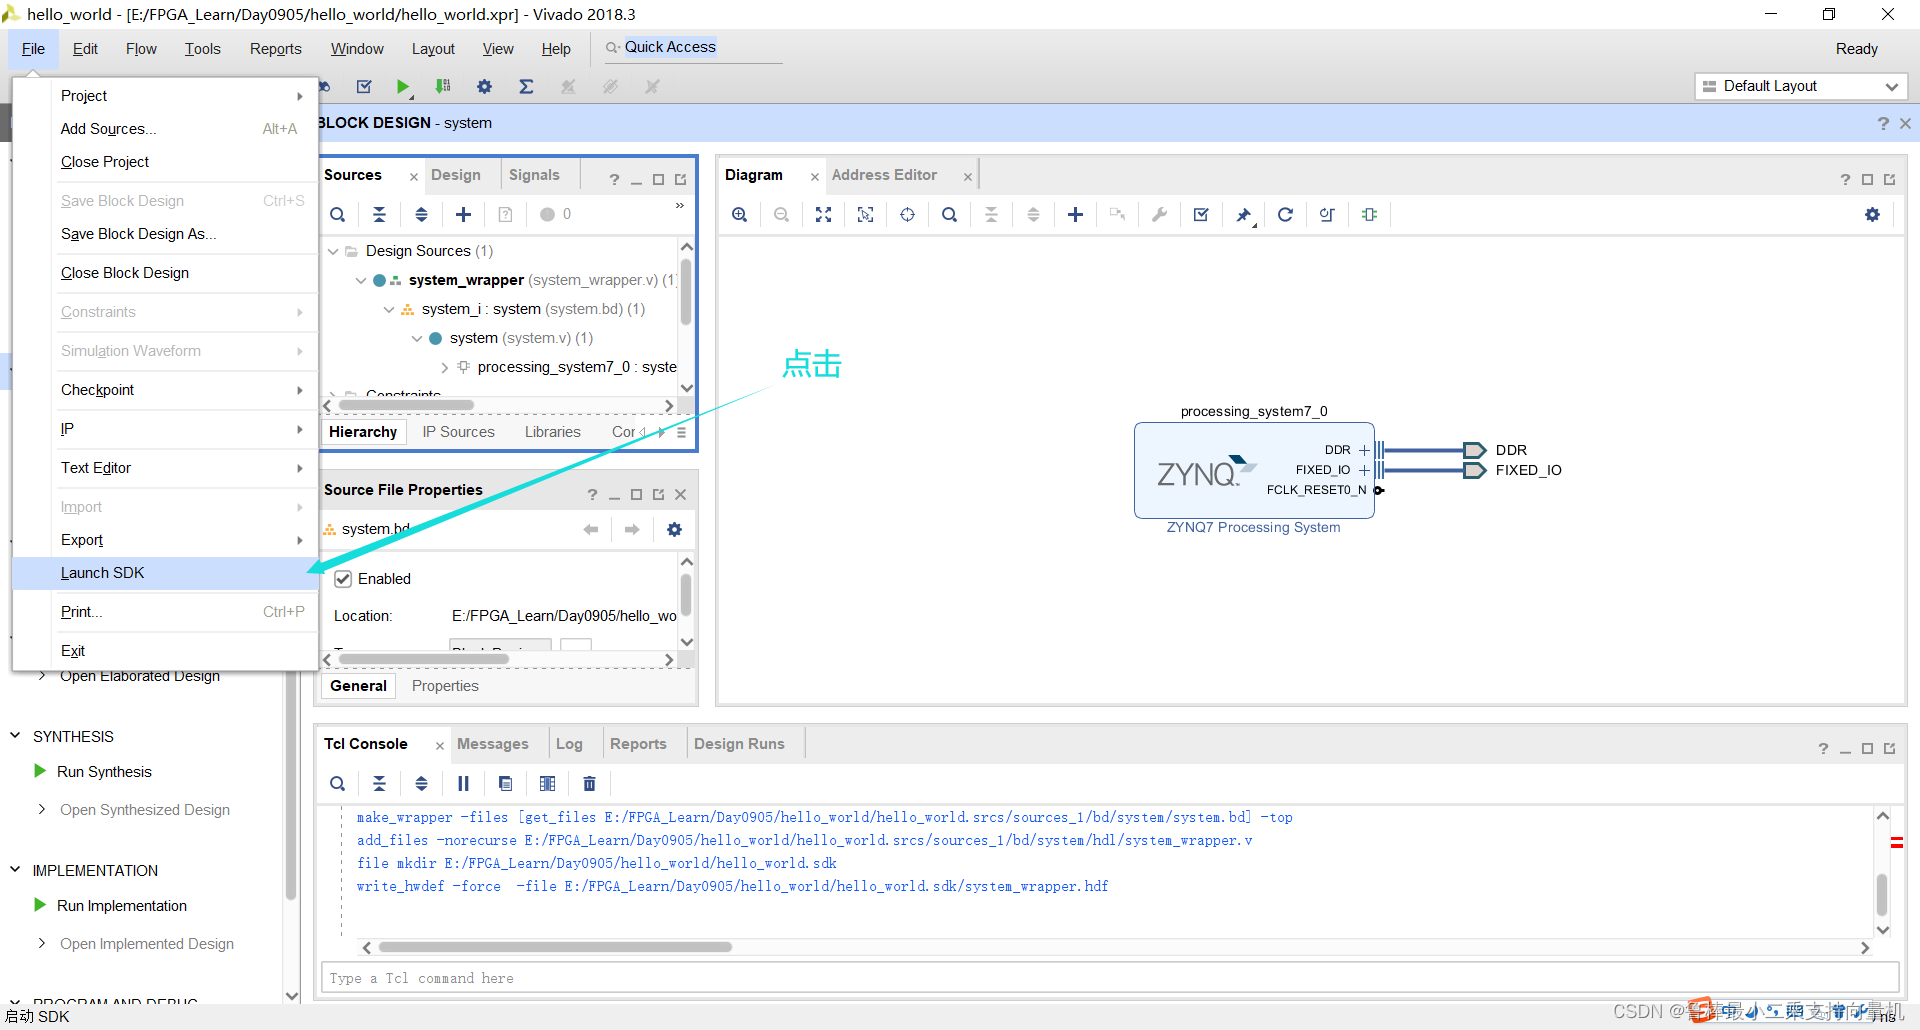1920x1030 pixels.
Task: Expand all in Sources panel toolbar
Action: 421,214
